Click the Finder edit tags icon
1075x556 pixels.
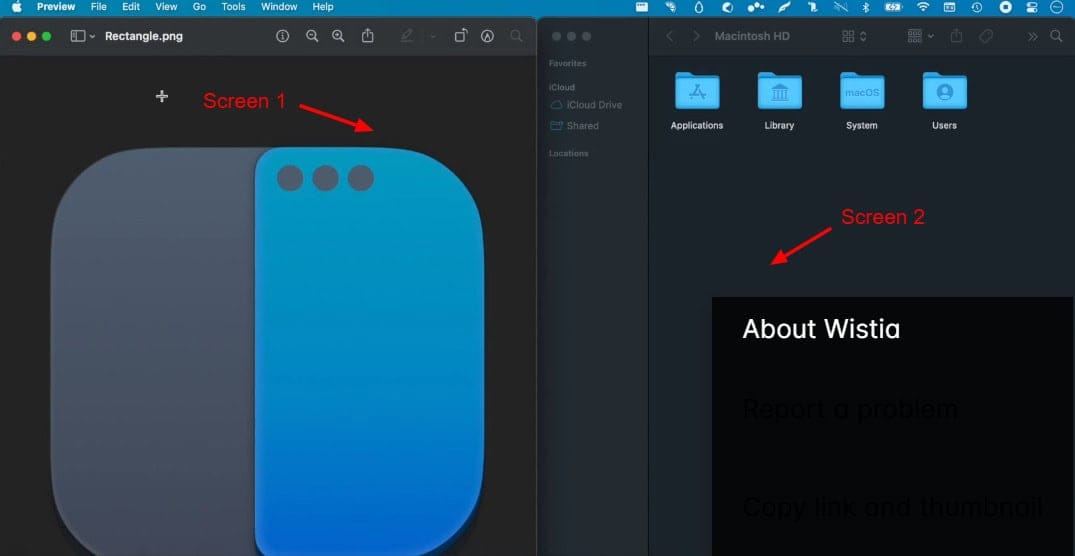(986, 36)
